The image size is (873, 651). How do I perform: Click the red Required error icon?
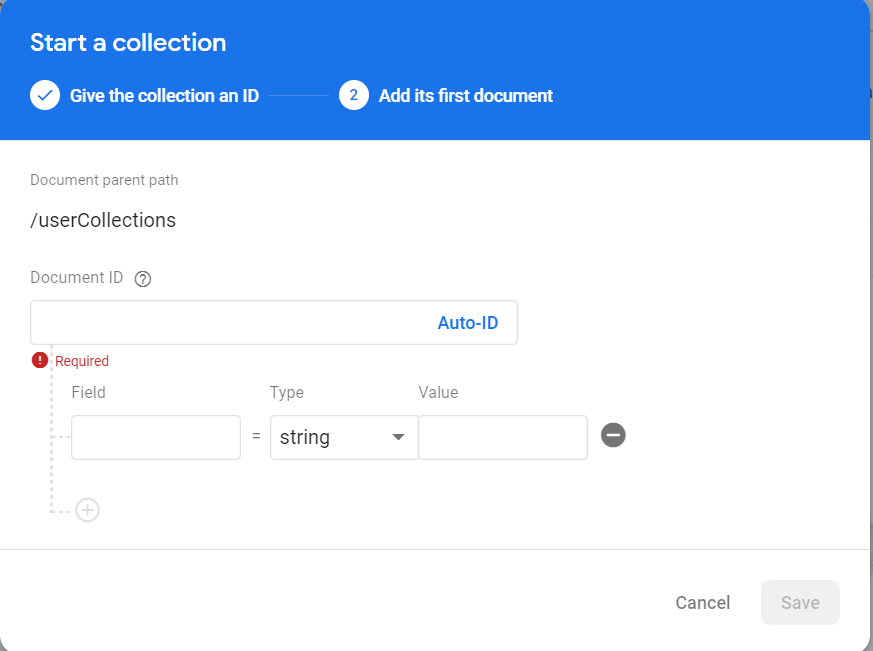[40, 360]
